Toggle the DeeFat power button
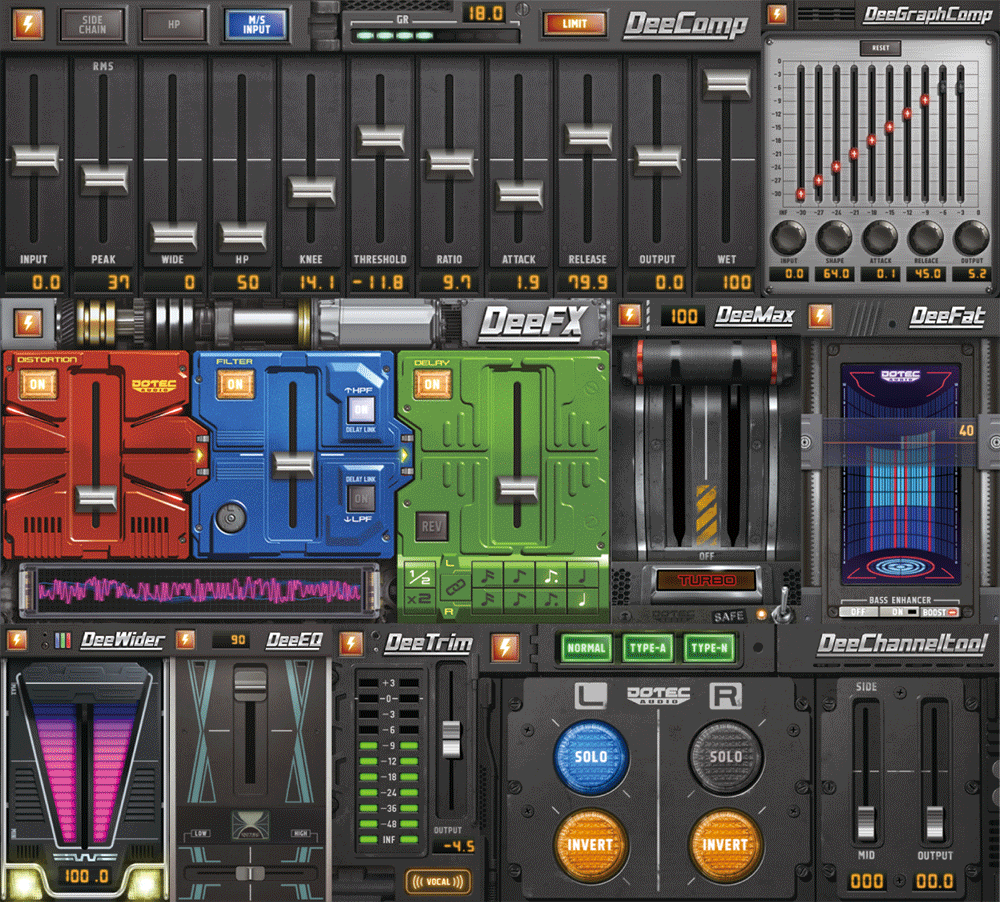The width and height of the screenshot is (1000, 902). click(820, 315)
